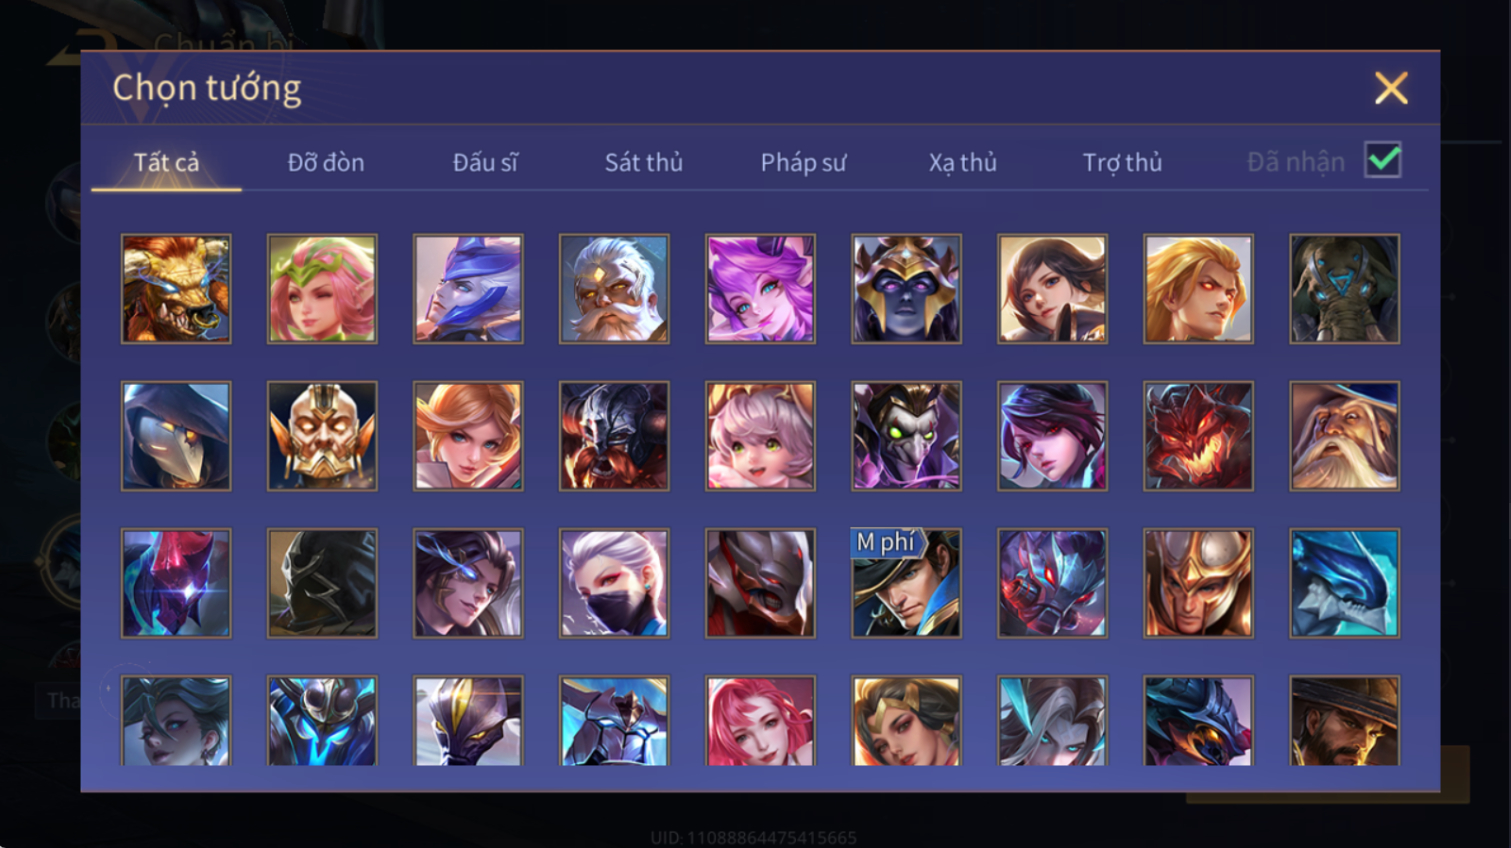Filter by 'Xạ thủ' tab
Image resolution: width=1511 pixels, height=848 pixels.
click(x=963, y=162)
